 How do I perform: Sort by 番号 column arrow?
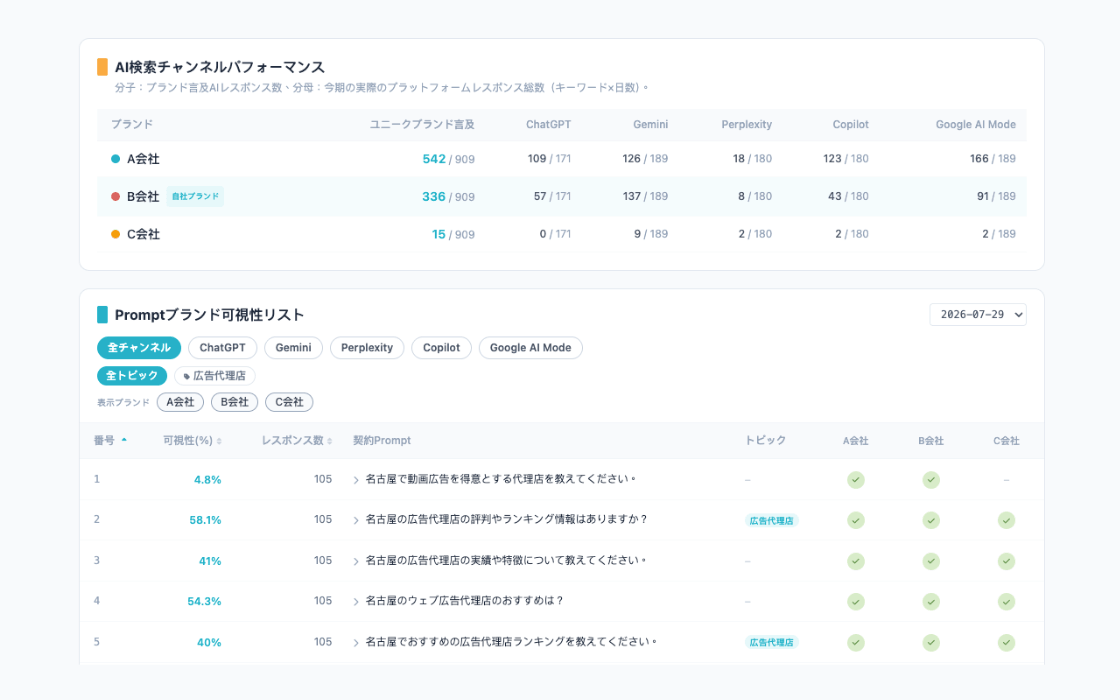(x=124, y=440)
